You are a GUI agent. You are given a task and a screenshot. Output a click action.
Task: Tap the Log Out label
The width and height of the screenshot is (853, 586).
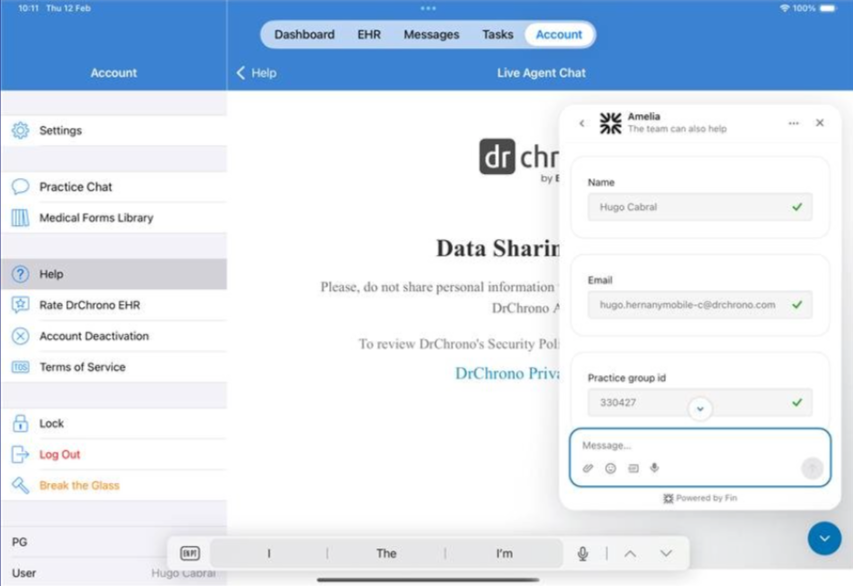60,454
